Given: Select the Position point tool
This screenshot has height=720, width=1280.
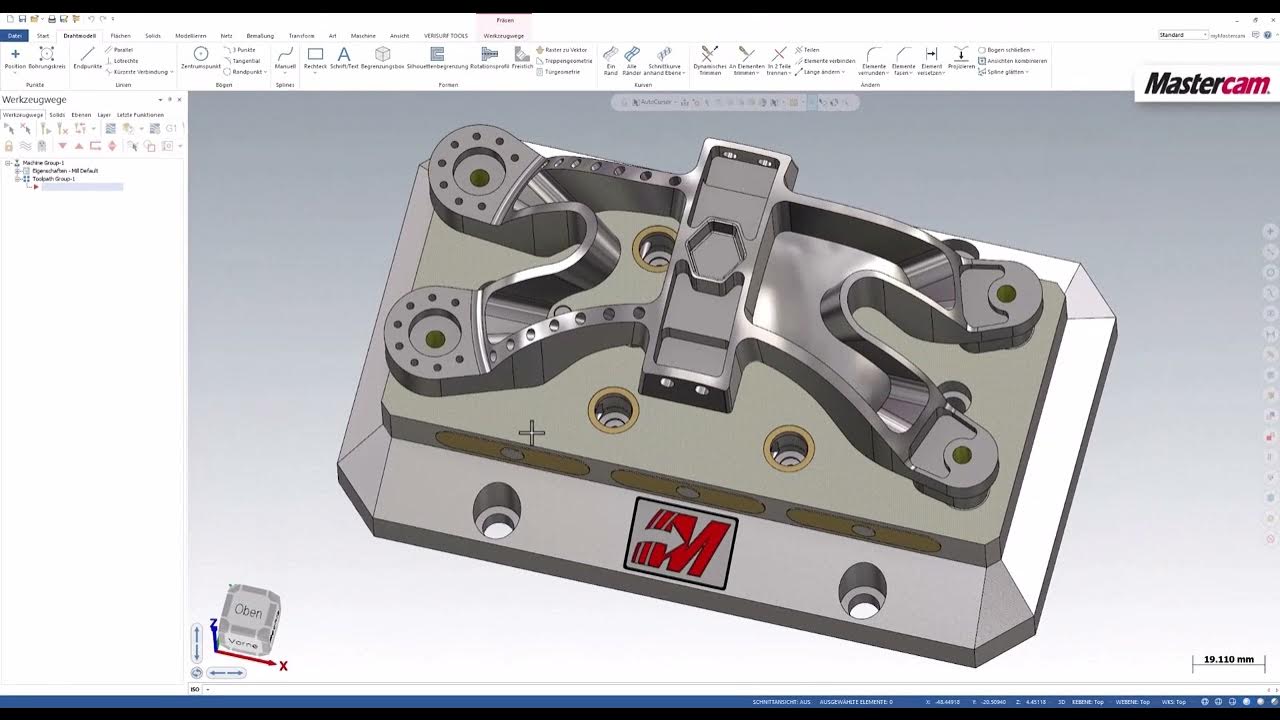Looking at the screenshot, I should [x=15, y=58].
